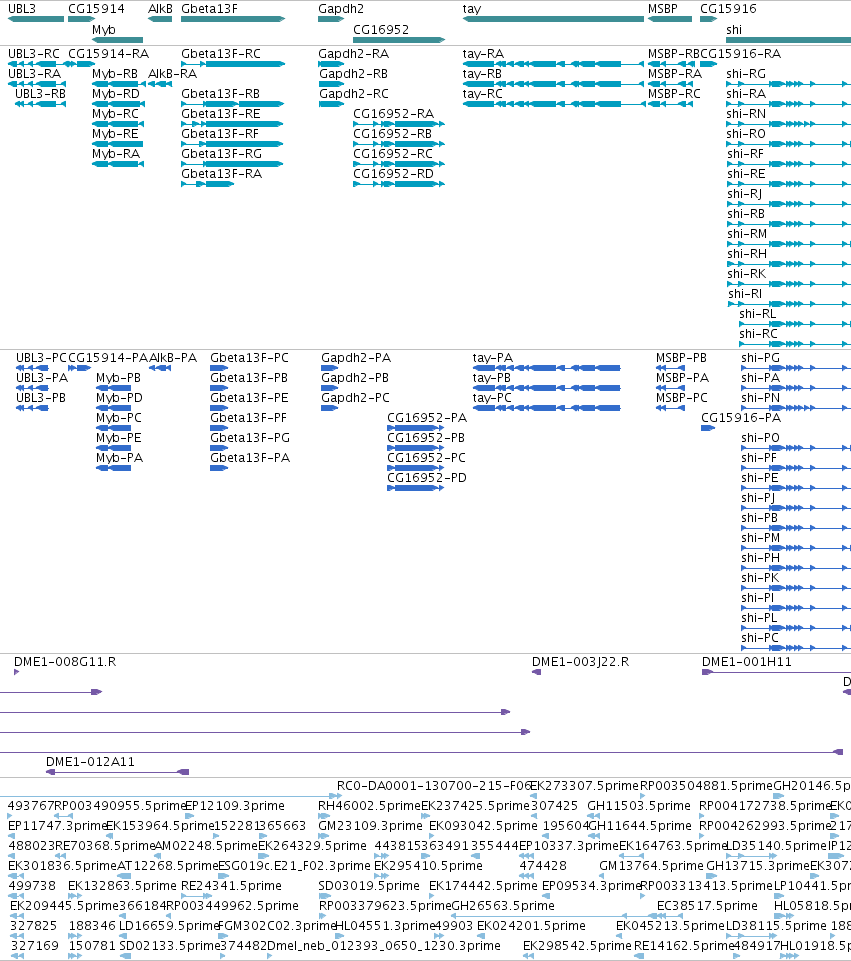Click the Gbeta13F gene span

[x=233, y=19]
